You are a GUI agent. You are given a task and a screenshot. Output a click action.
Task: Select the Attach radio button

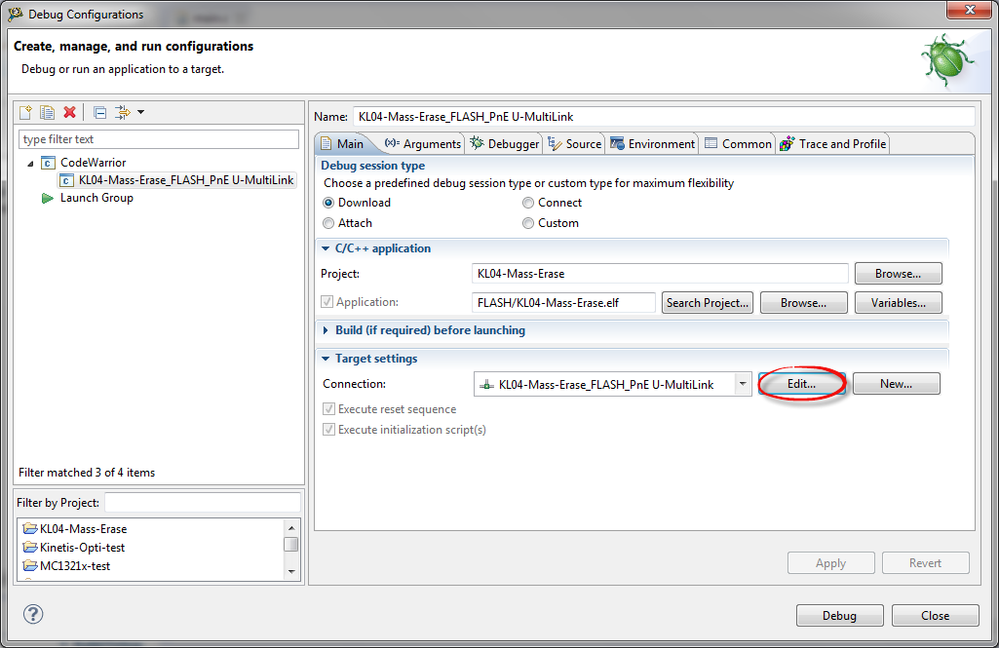(x=328, y=223)
